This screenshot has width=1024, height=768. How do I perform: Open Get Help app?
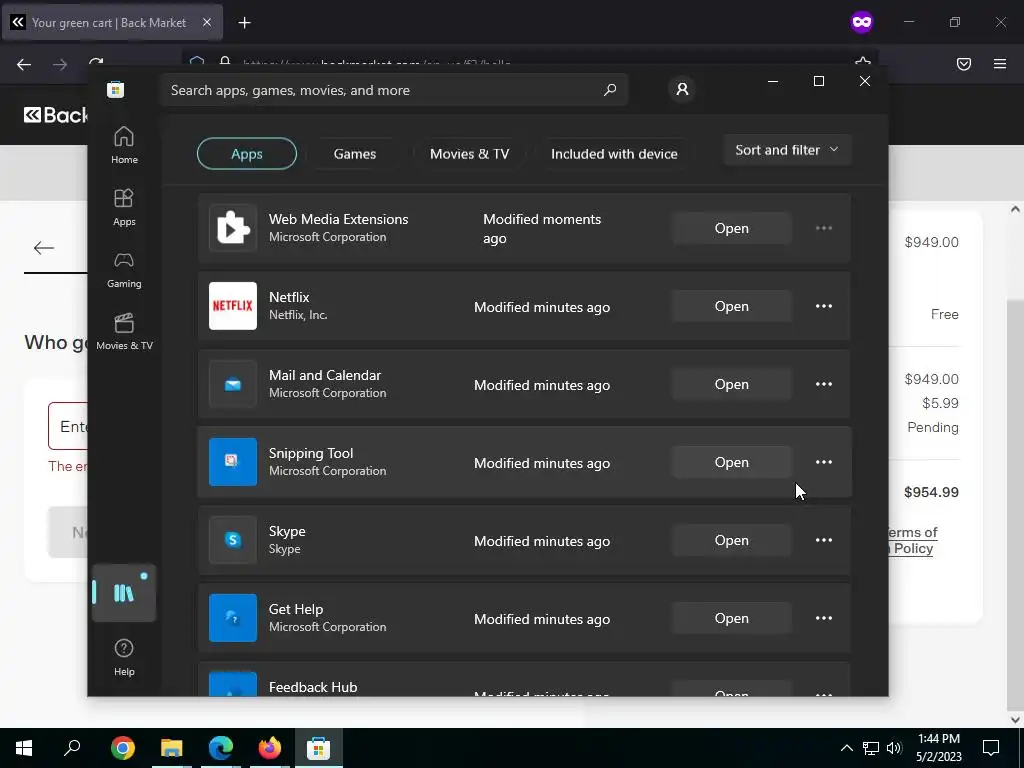(731, 618)
